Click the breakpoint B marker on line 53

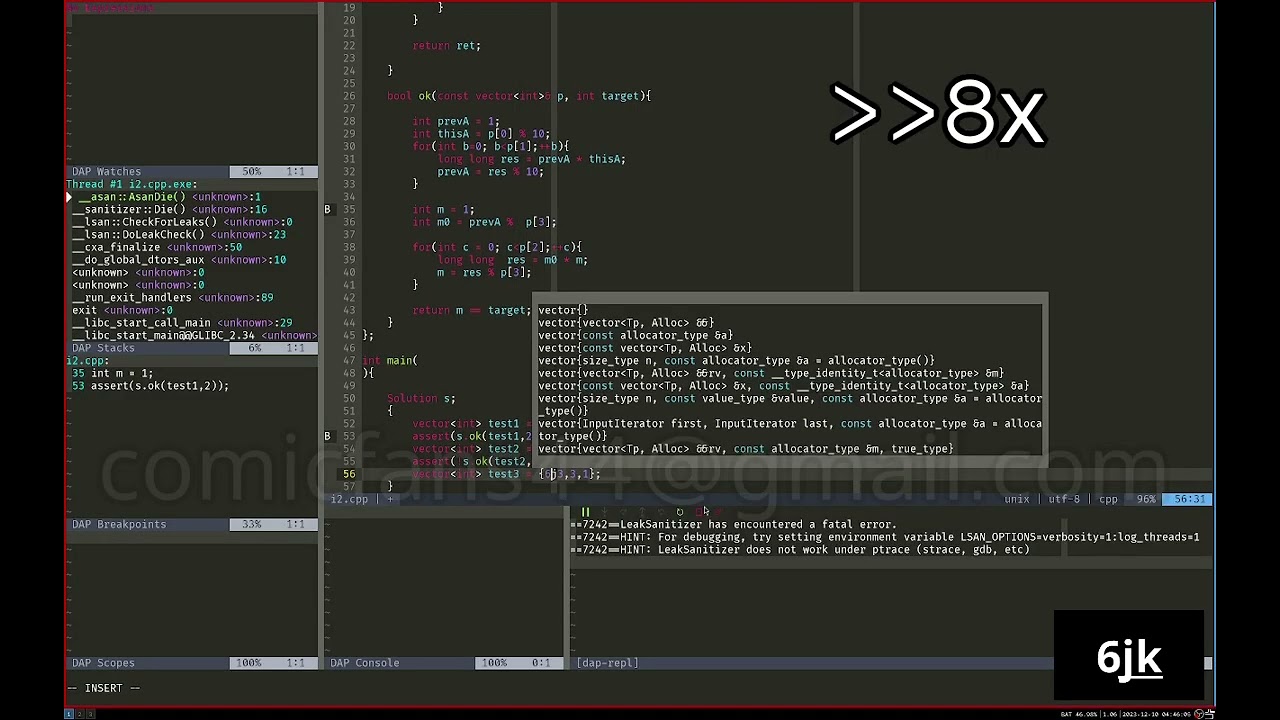point(327,436)
